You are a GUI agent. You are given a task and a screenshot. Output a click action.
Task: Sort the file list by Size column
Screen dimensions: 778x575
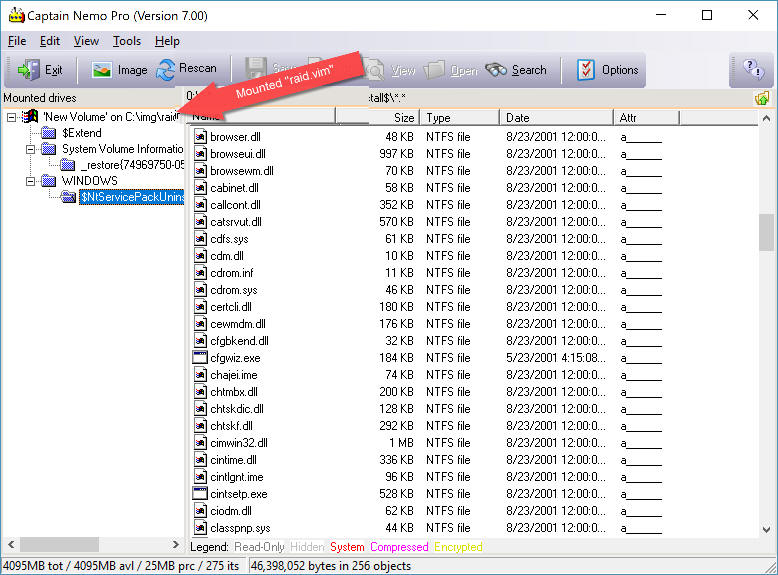coord(378,118)
